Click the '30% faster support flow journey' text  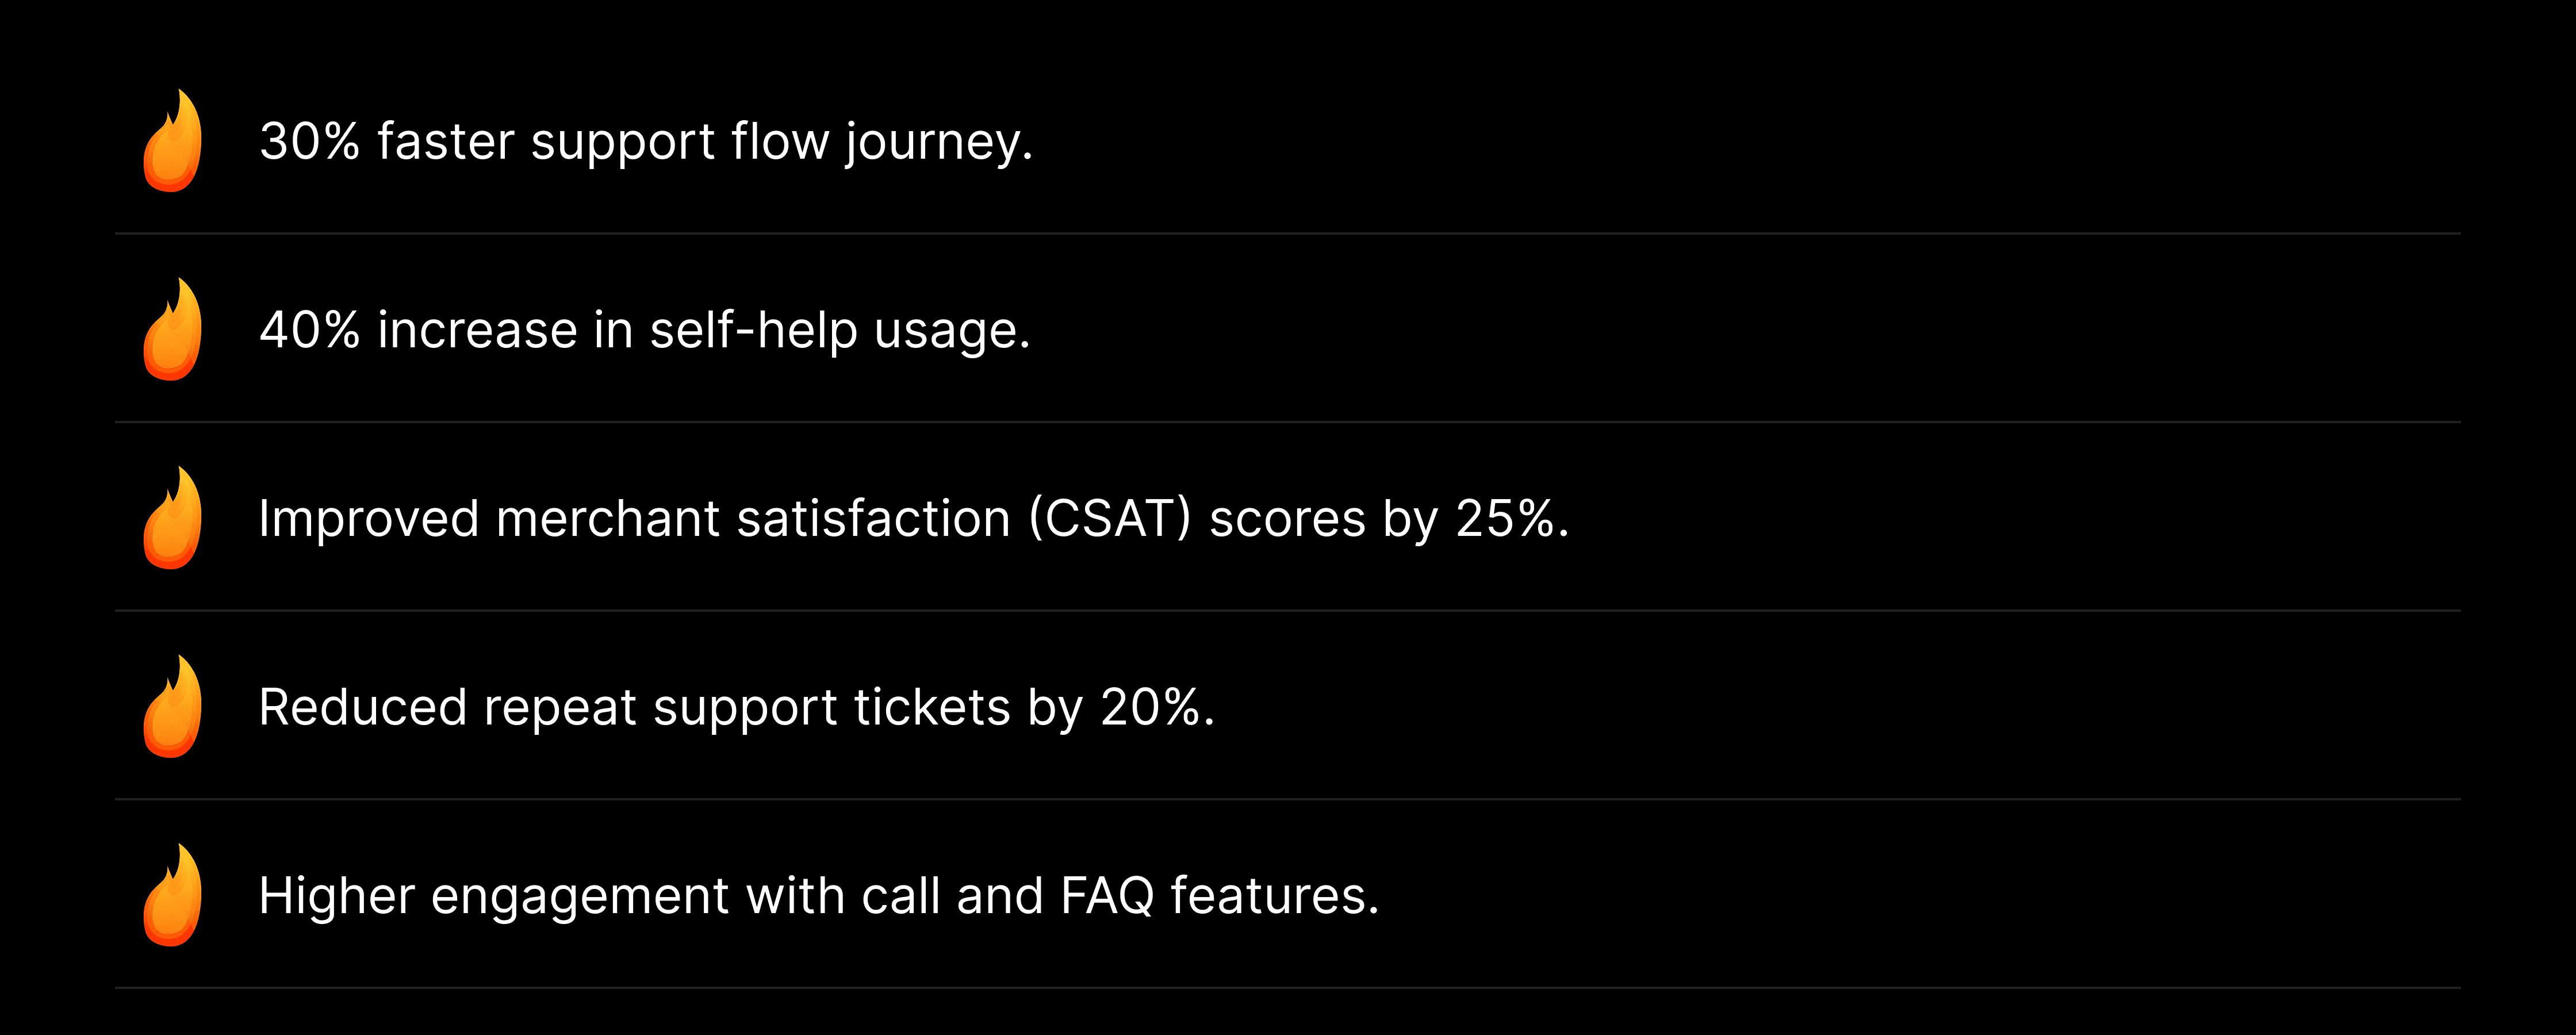[646, 142]
